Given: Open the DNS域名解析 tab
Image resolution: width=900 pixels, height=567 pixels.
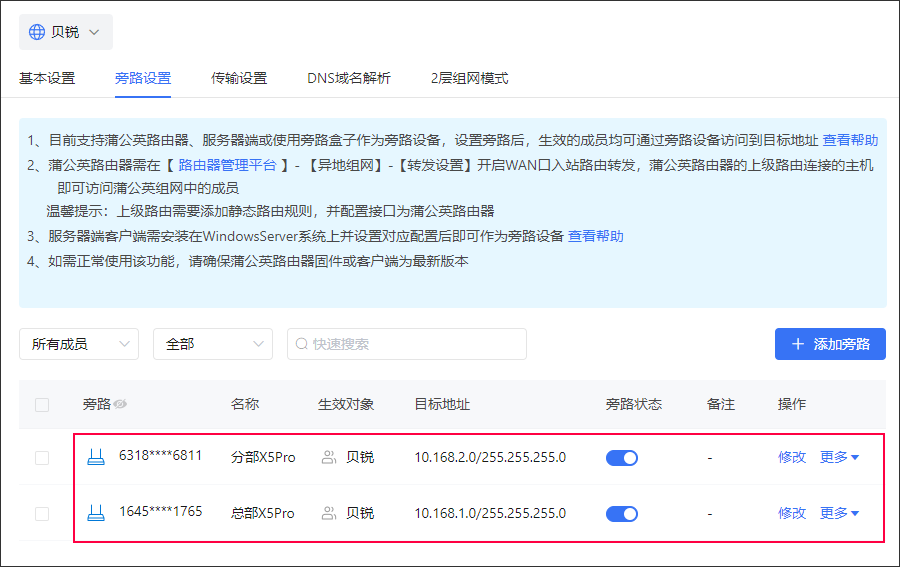Looking at the screenshot, I should (x=349, y=78).
